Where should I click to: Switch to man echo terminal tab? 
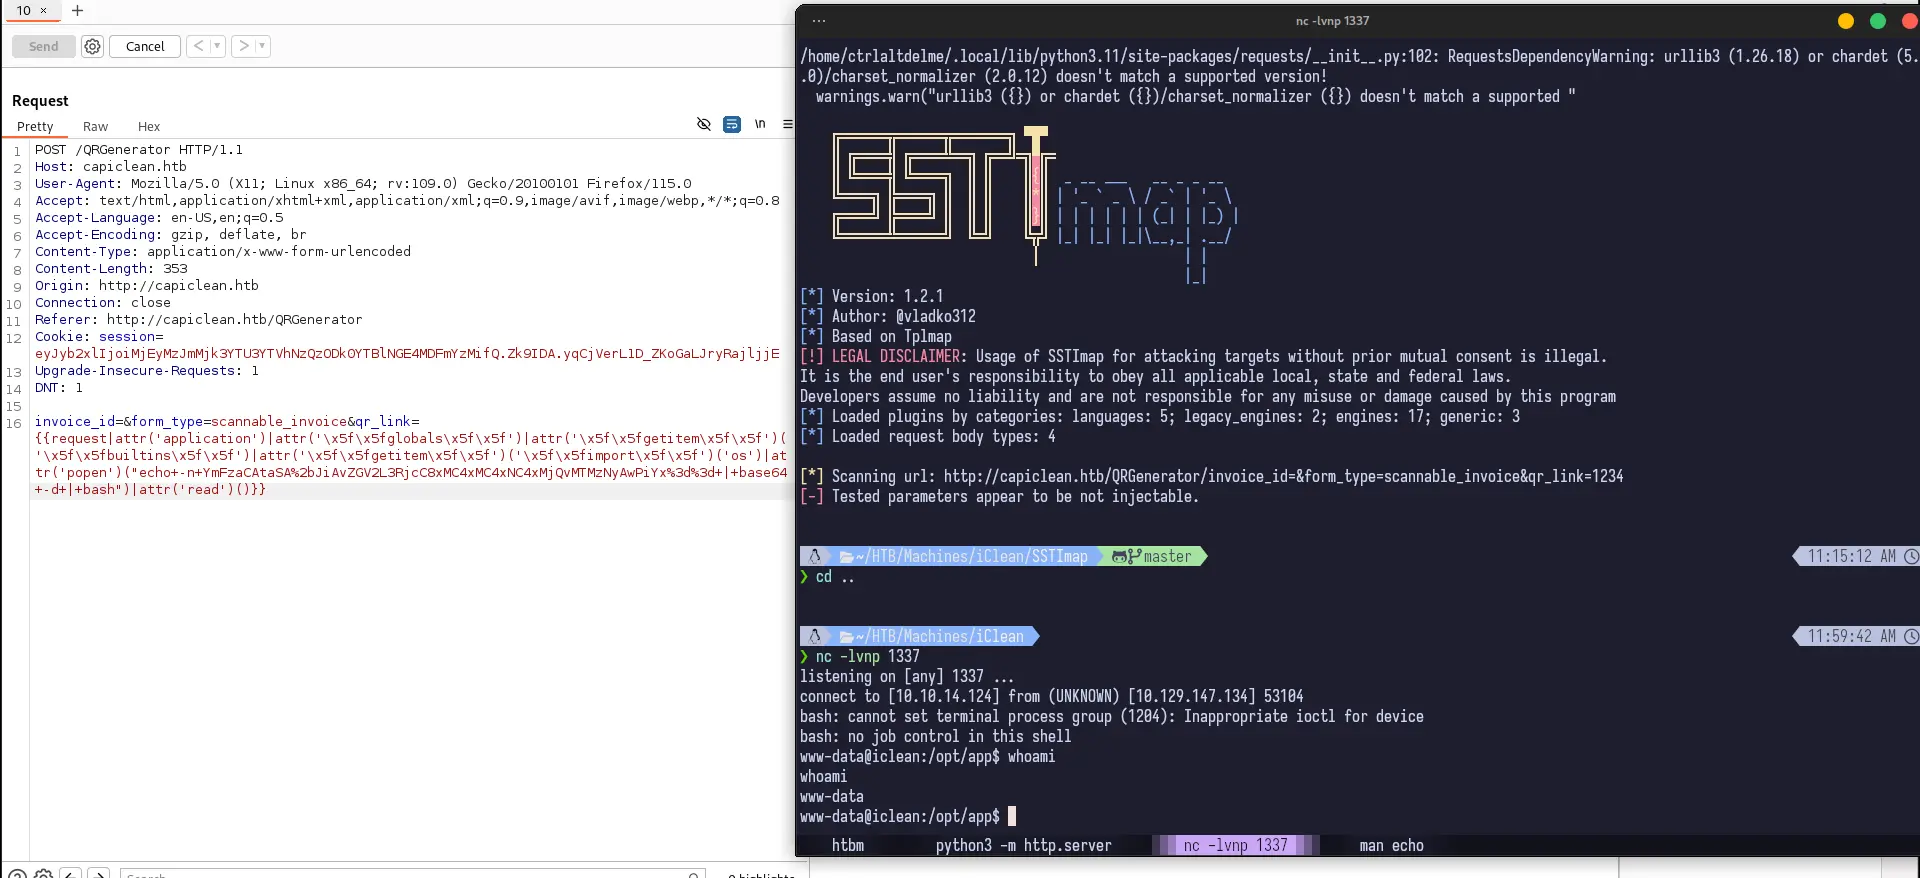pyautogui.click(x=1391, y=845)
